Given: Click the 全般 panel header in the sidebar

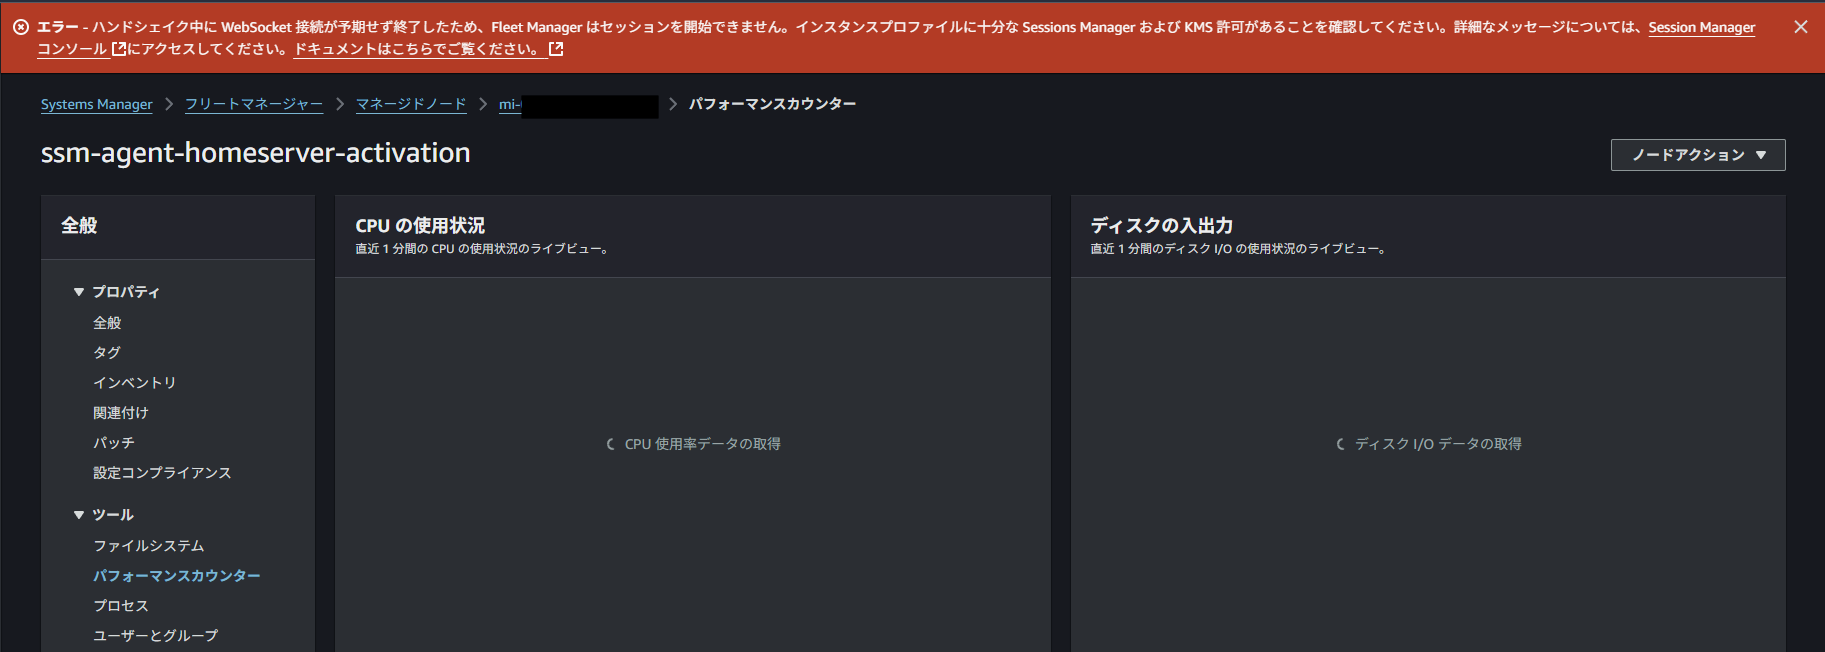Looking at the screenshot, I should click(79, 225).
